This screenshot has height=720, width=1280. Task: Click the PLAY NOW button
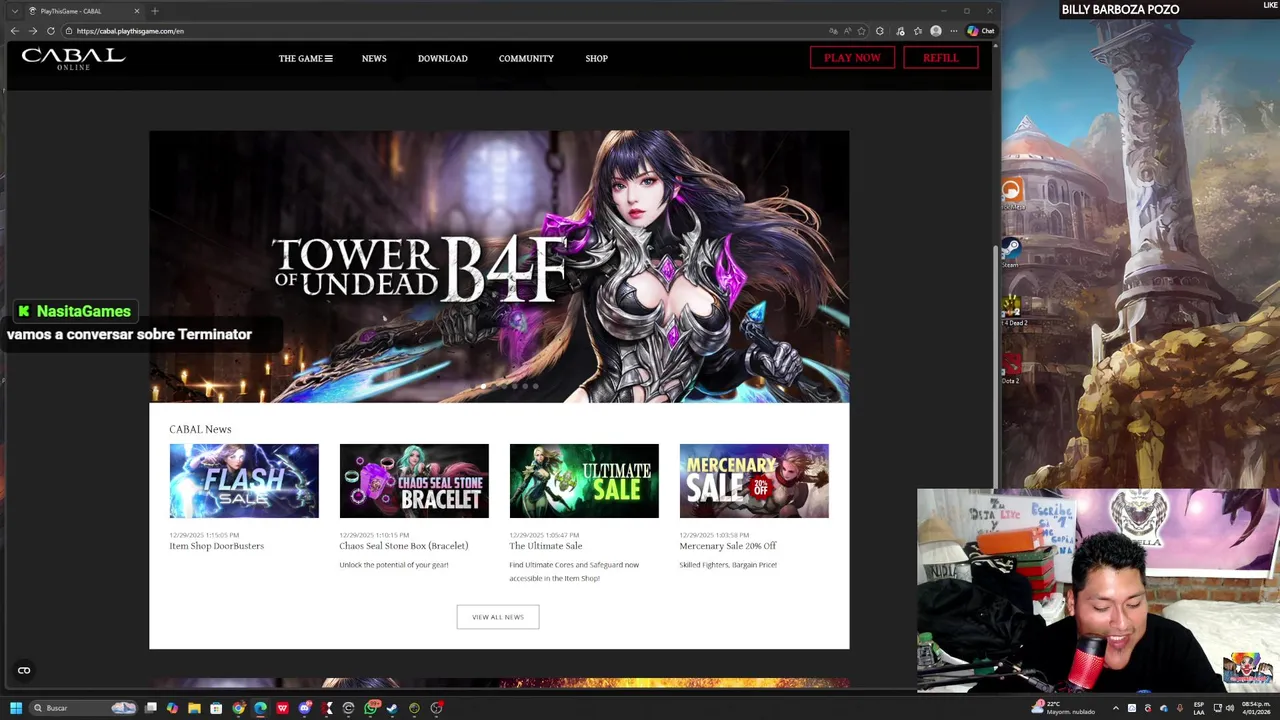click(852, 58)
